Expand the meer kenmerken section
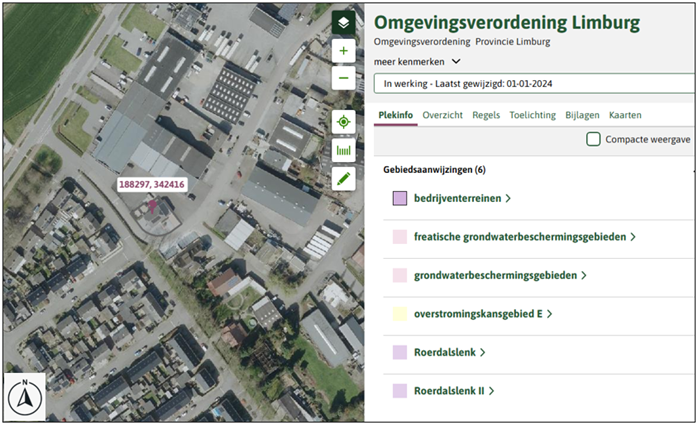Viewport: 698px width, 425px height. (417, 61)
